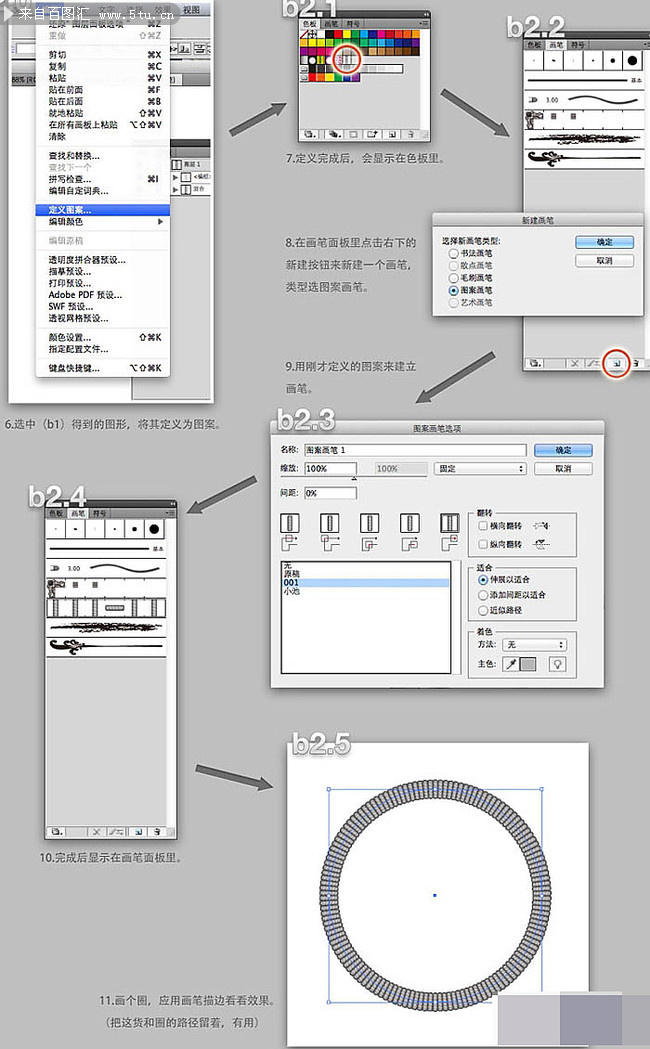Image resolution: width=650 pixels, height=1049 pixels.
Task: Choose the 近似路径 fit option
Action: pos(483,610)
